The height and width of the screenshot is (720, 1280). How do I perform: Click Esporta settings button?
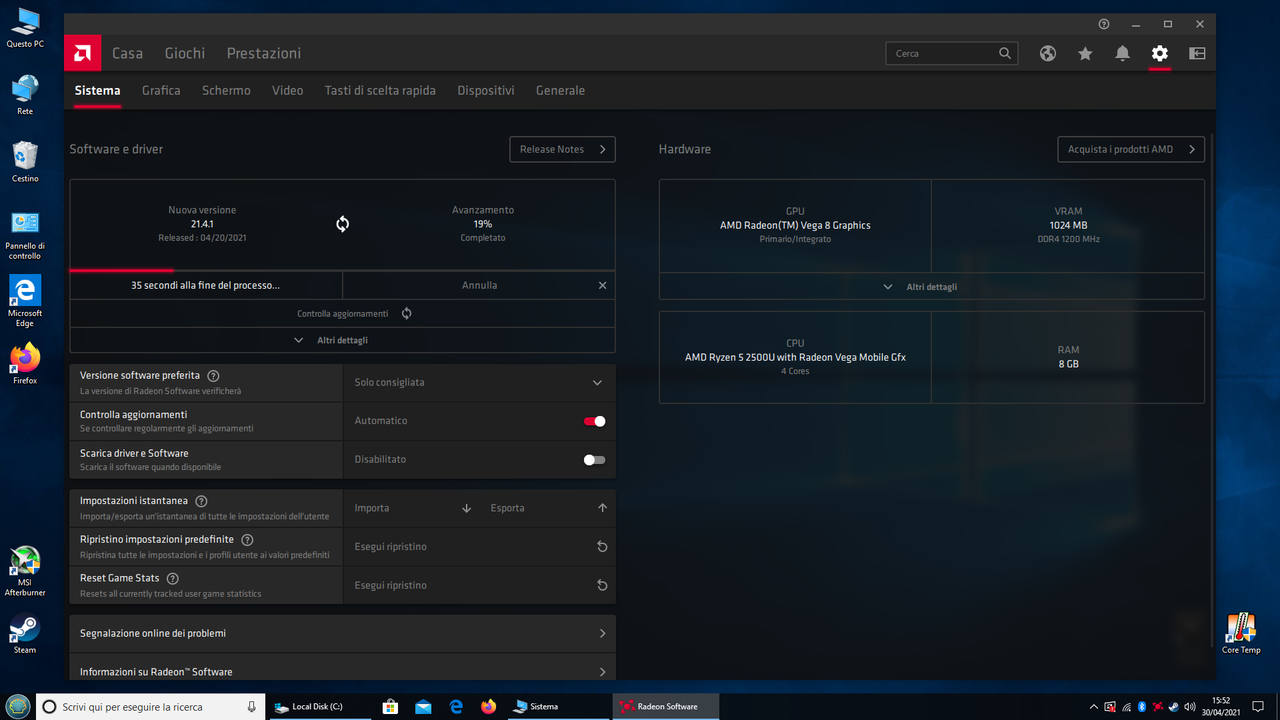[547, 508]
